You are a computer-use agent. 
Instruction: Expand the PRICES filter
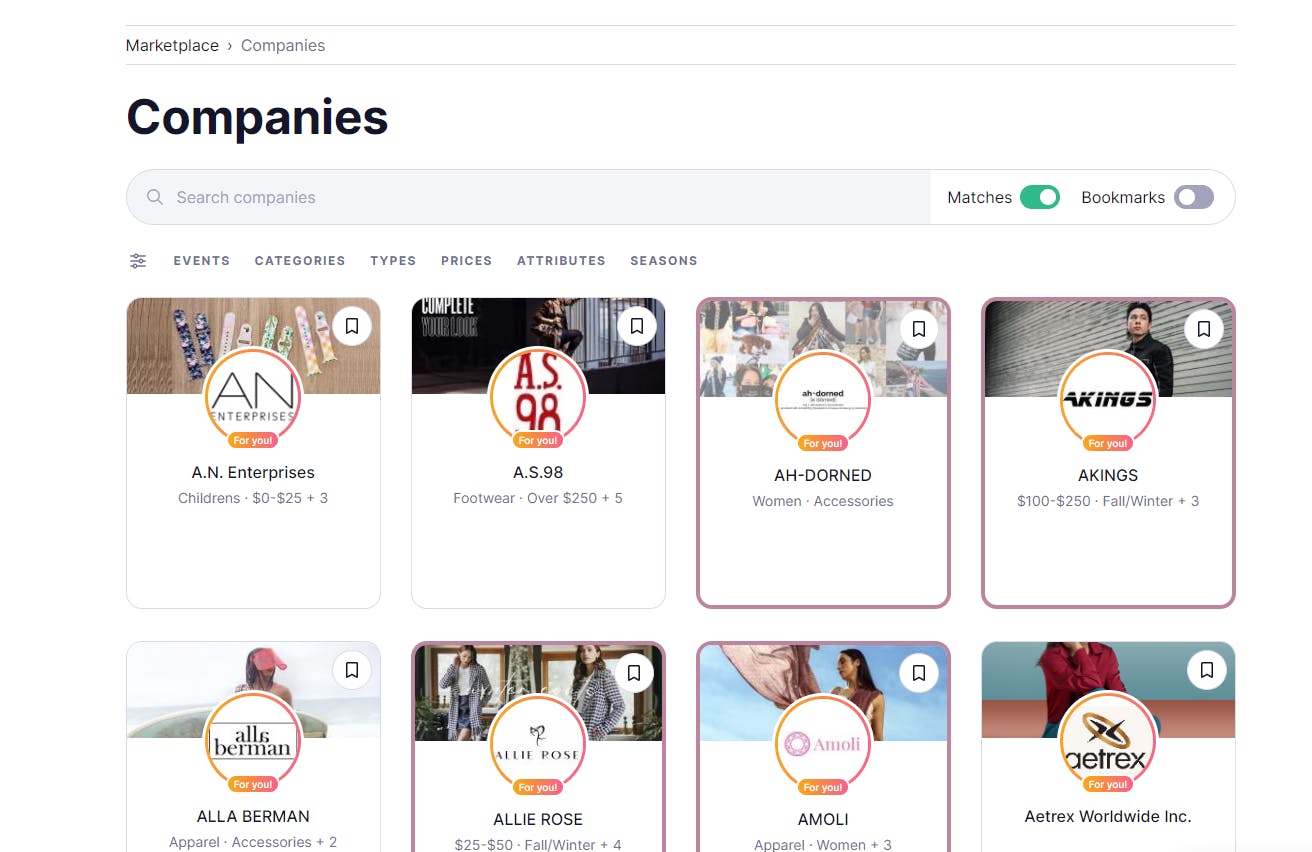pos(467,261)
